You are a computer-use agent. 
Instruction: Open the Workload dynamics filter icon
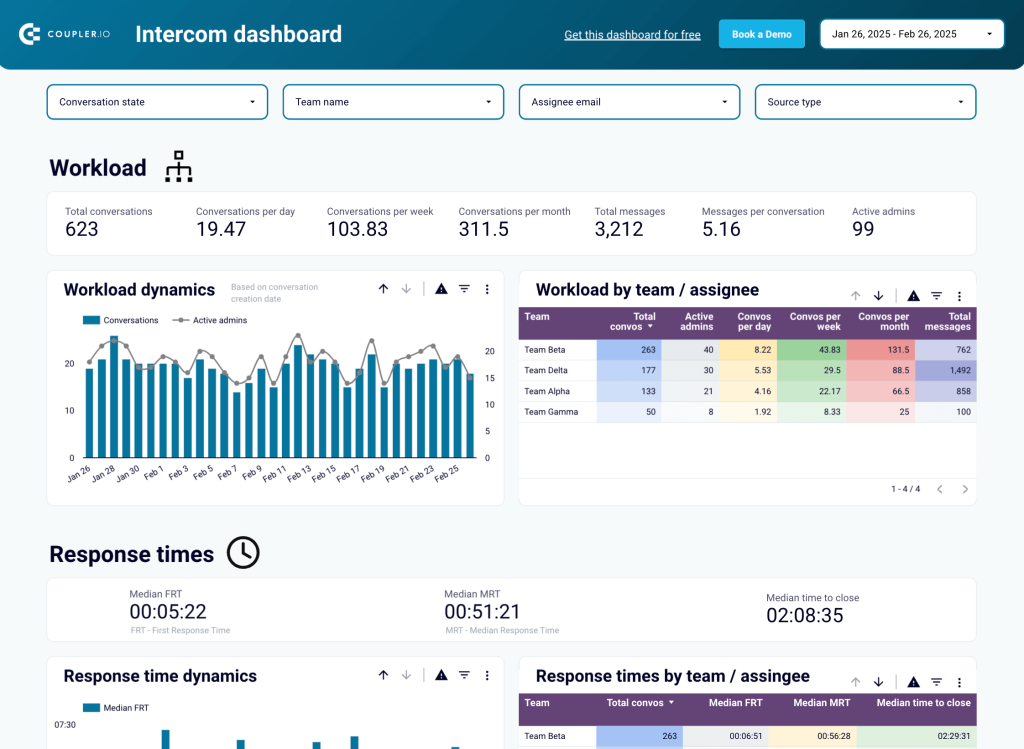[x=464, y=289]
